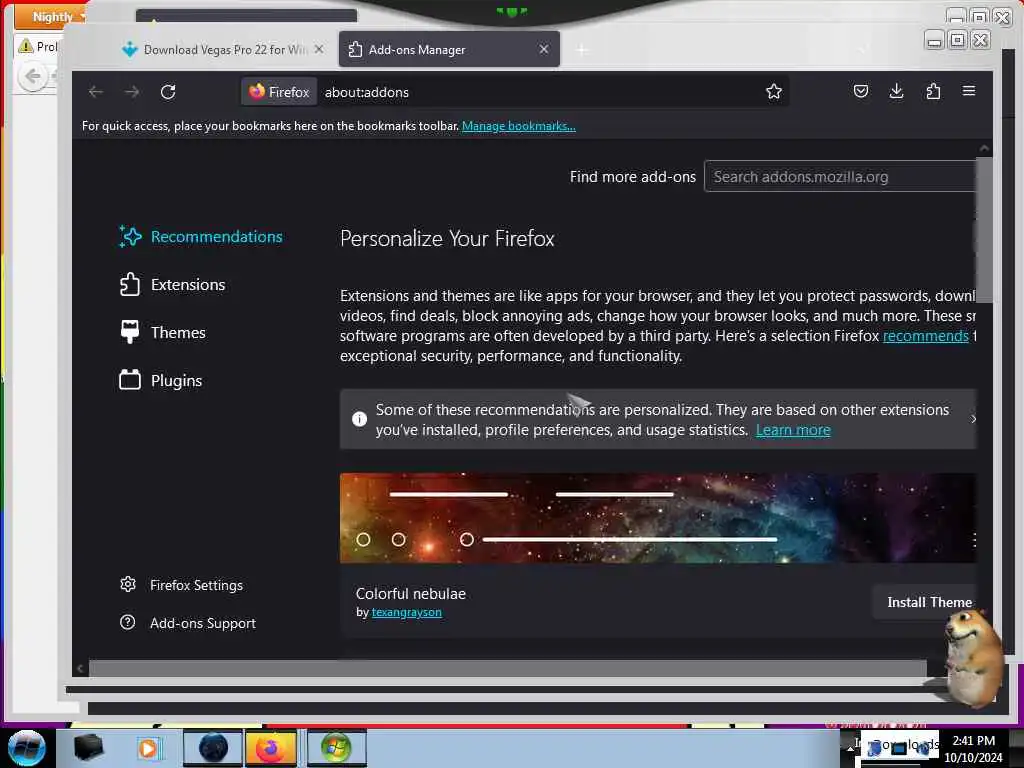Image resolution: width=1024 pixels, height=768 pixels.
Task: Click the Colorful nebulae theme preview image
Action: pyautogui.click(x=658, y=518)
